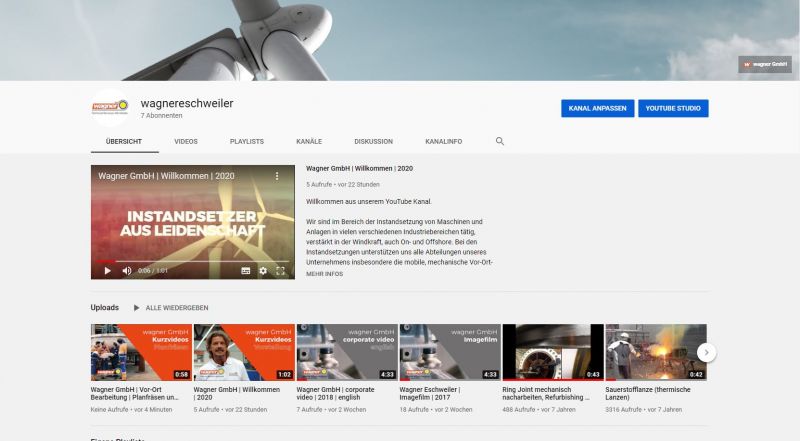Open player settings gear icon
This screenshot has height=441, width=800.
point(263,271)
